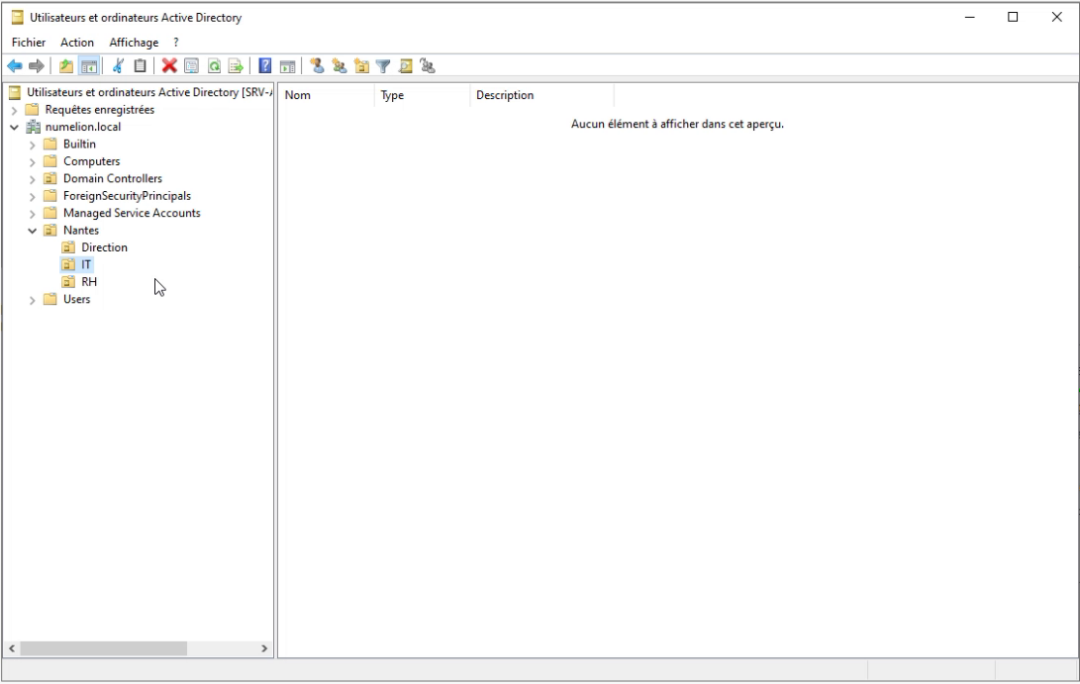Open the Export list icon
1080x684 pixels.
pyautogui.click(x=234, y=66)
